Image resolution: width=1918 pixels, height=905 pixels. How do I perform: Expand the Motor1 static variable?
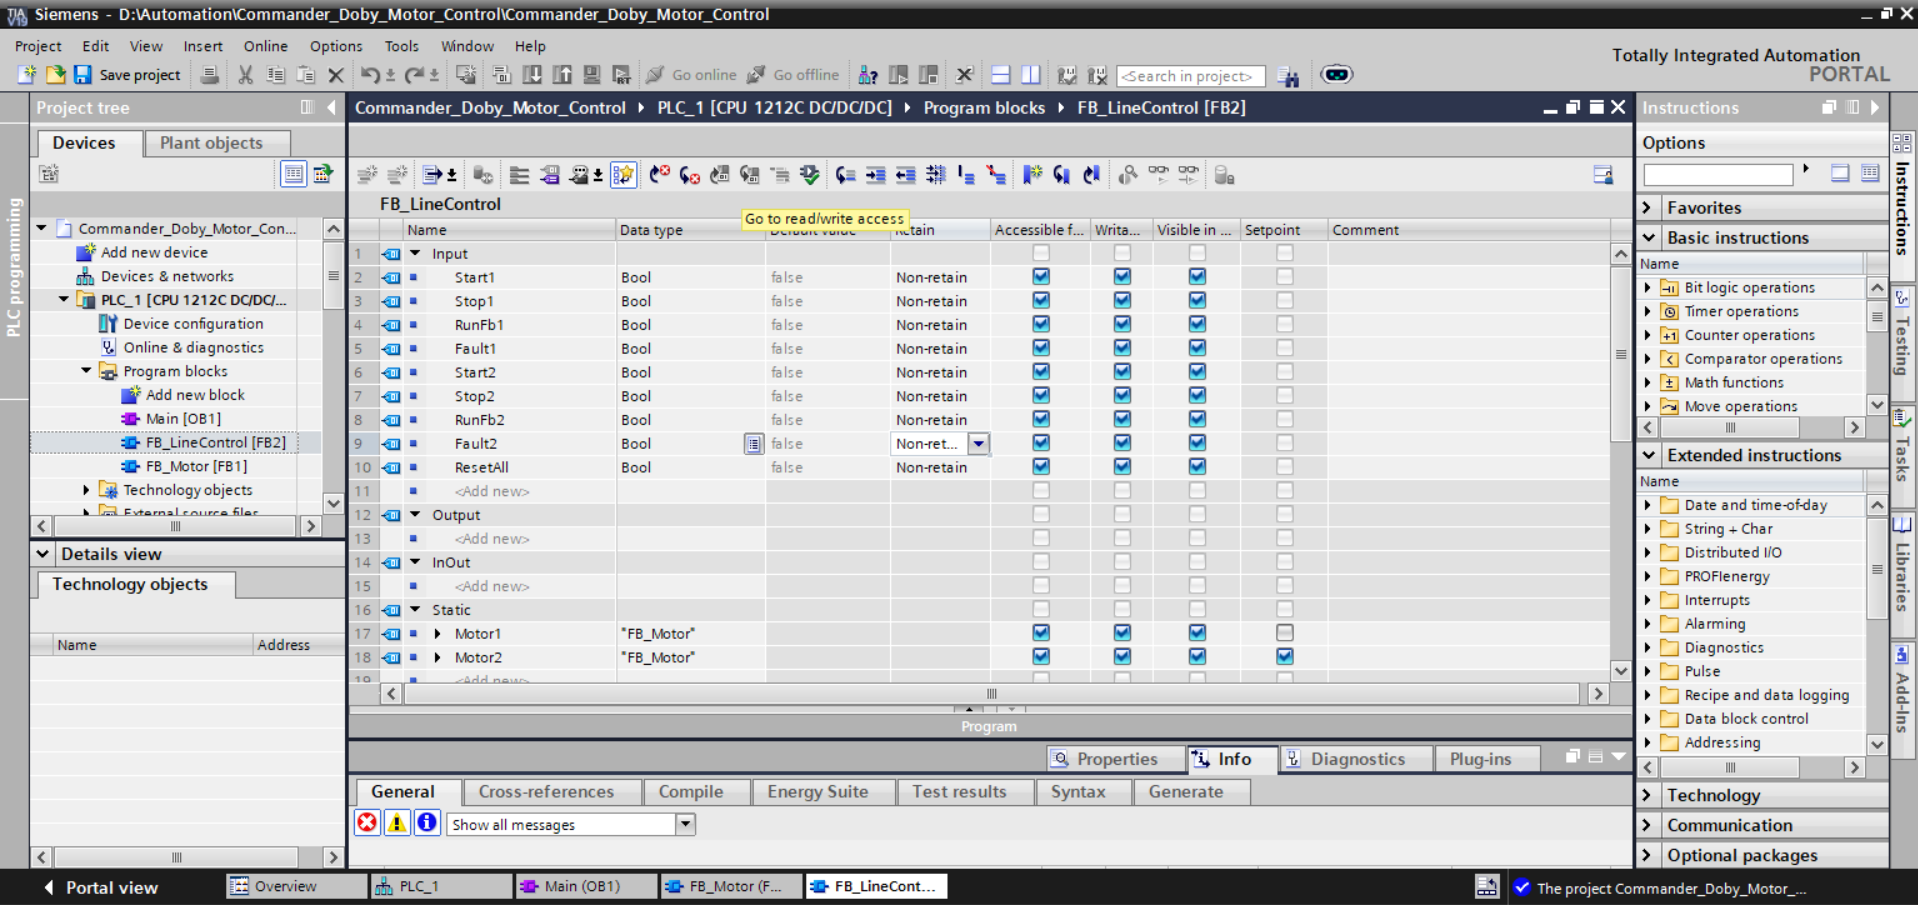[x=438, y=634]
